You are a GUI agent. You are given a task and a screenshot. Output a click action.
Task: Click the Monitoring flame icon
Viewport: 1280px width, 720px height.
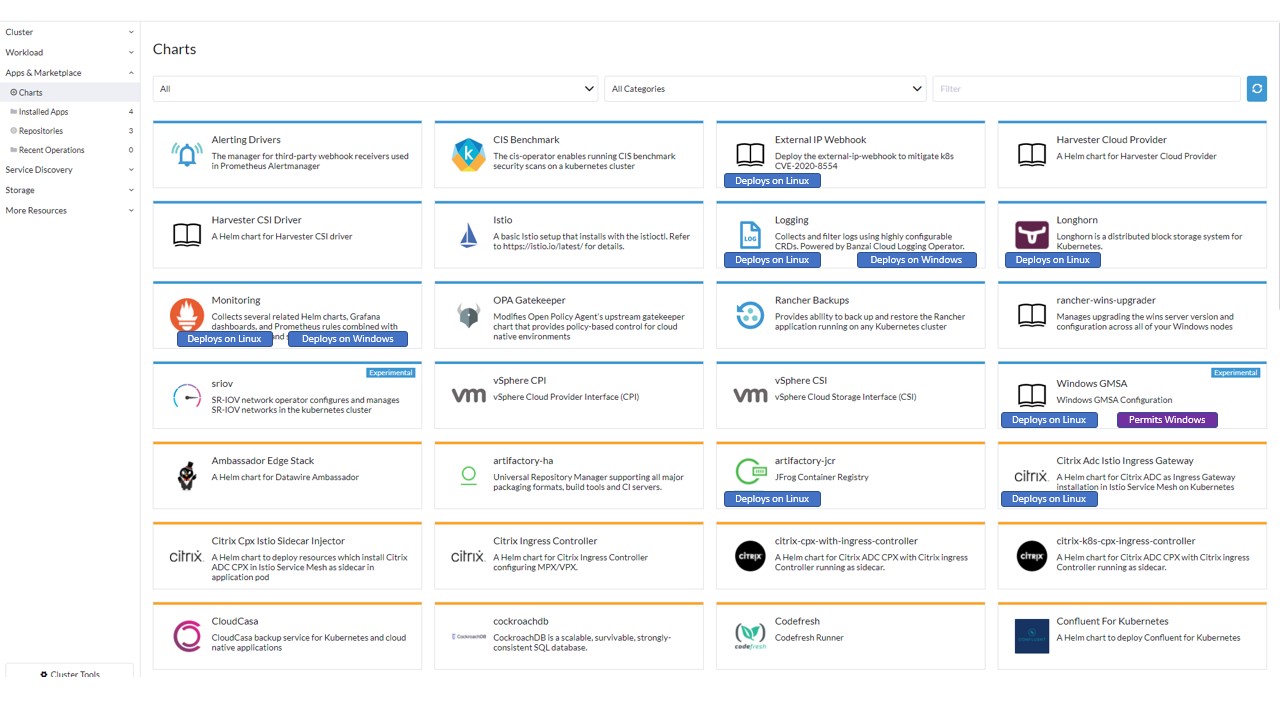(185, 314)
